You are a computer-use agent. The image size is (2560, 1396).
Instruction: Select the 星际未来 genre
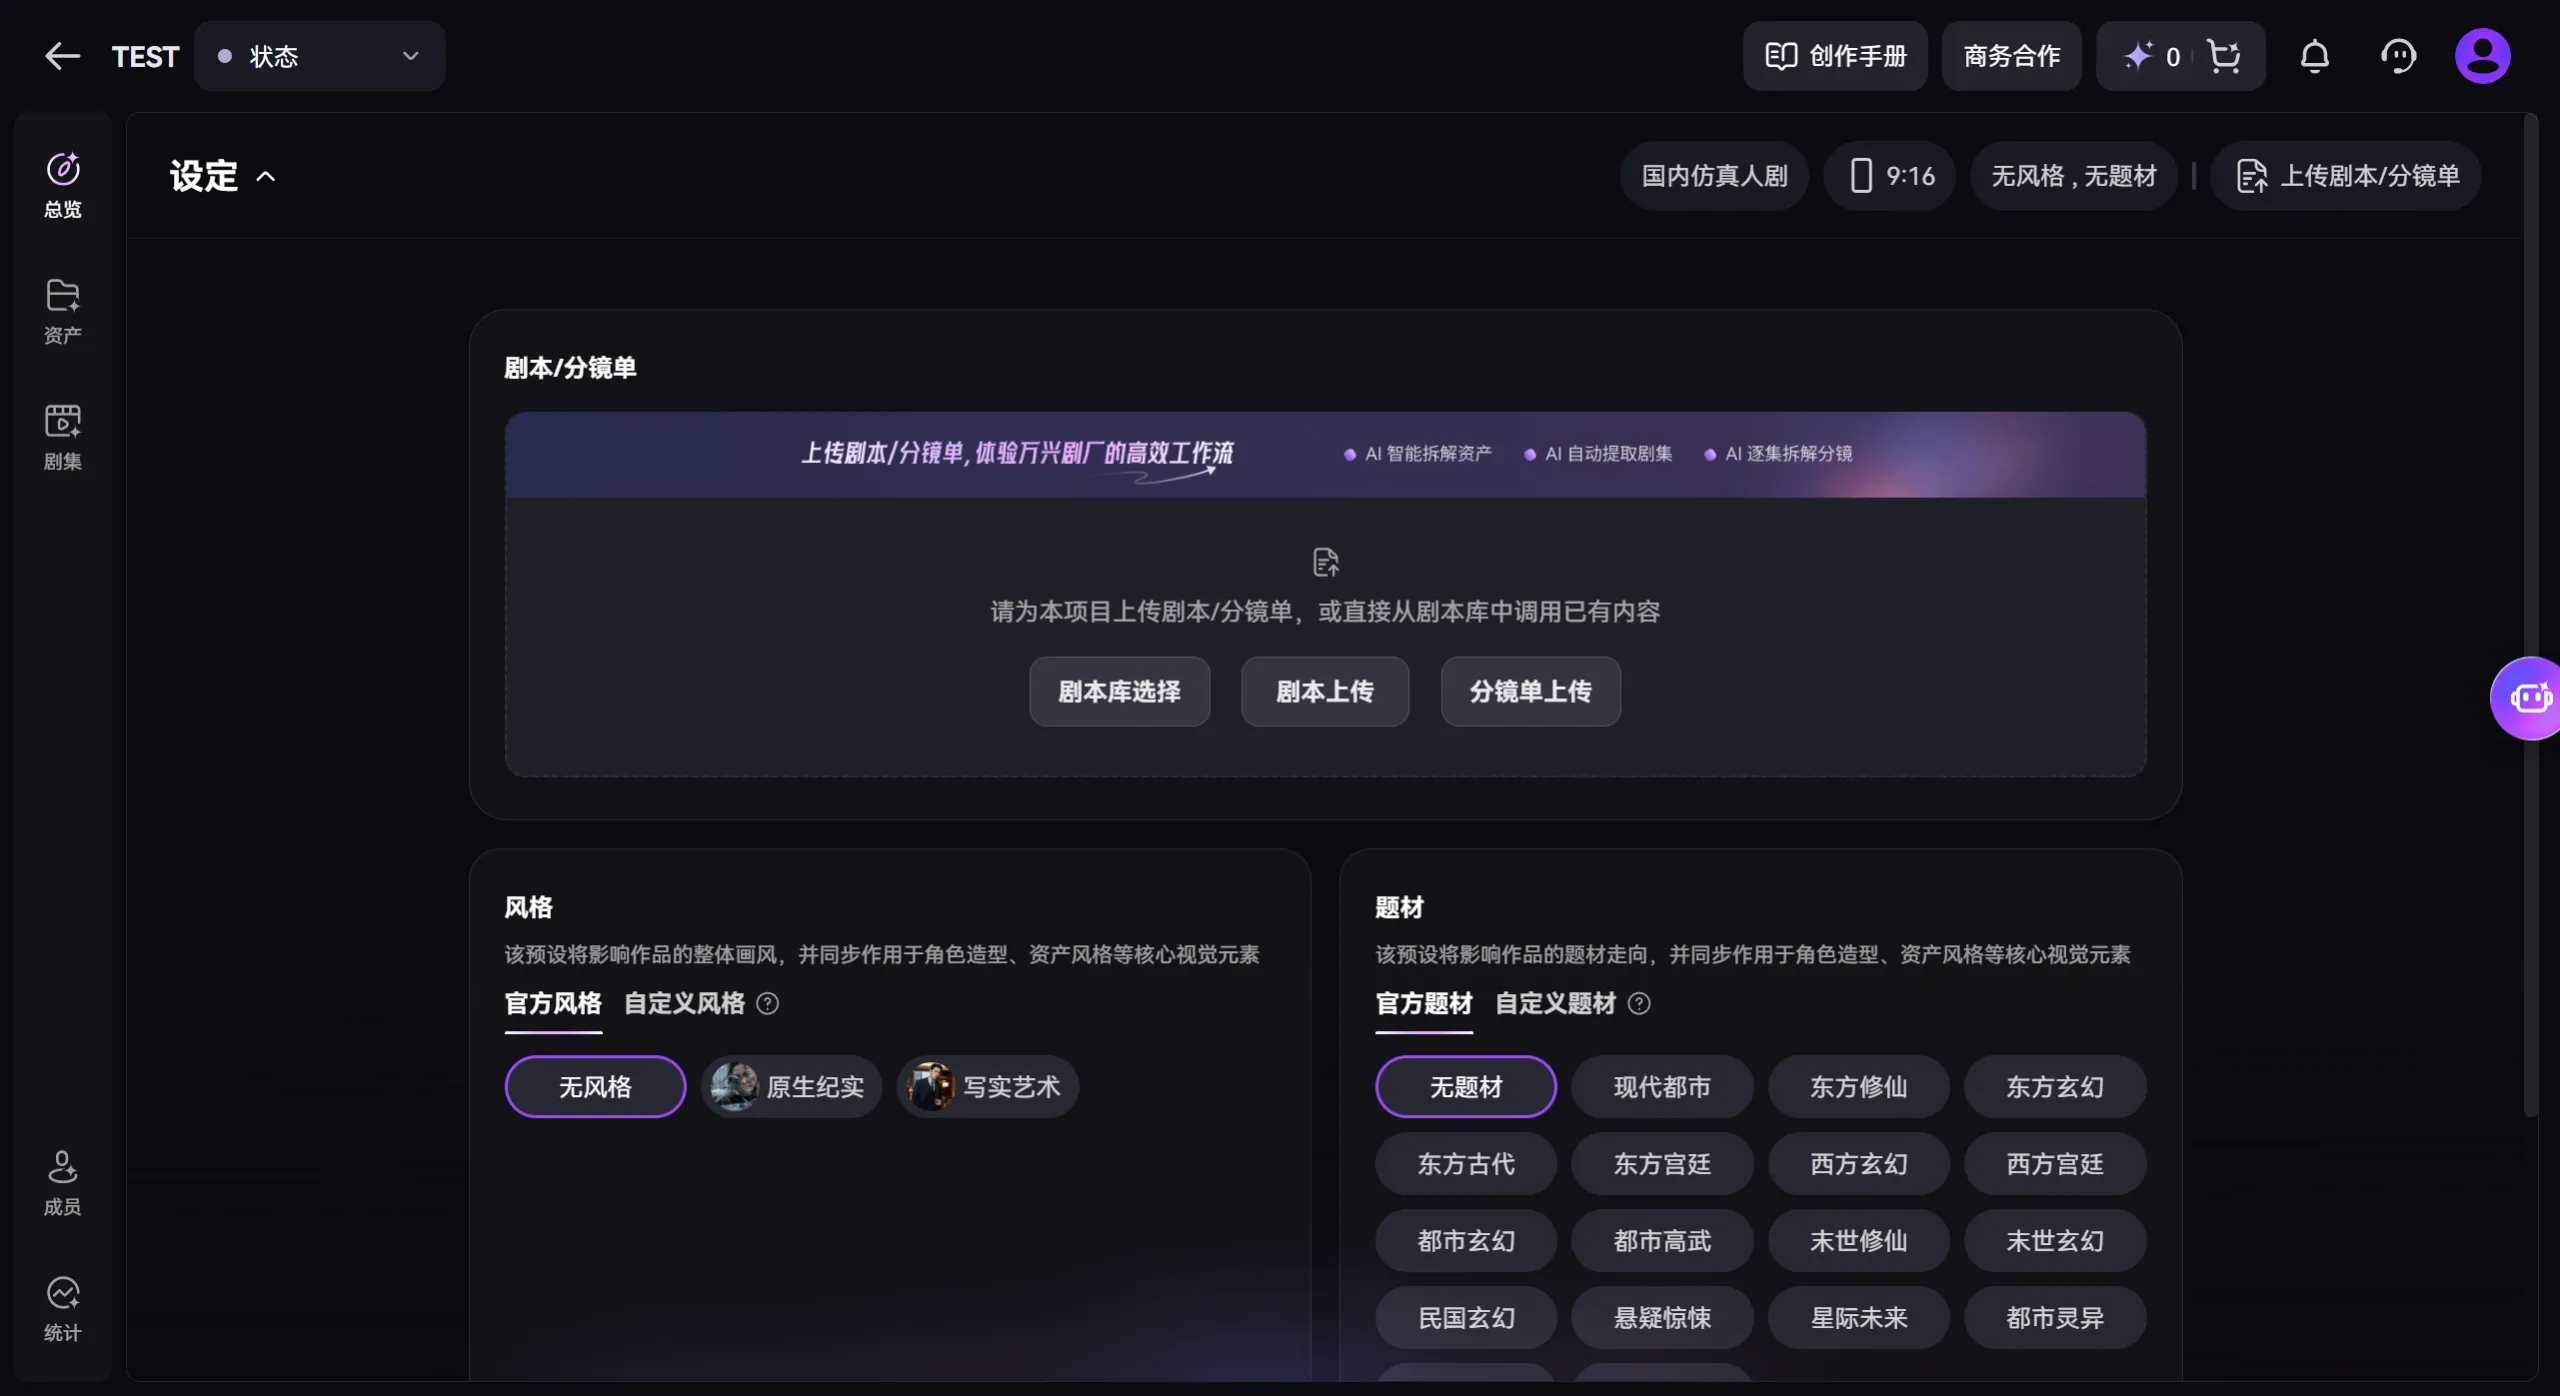[x=1859, y=1318]
